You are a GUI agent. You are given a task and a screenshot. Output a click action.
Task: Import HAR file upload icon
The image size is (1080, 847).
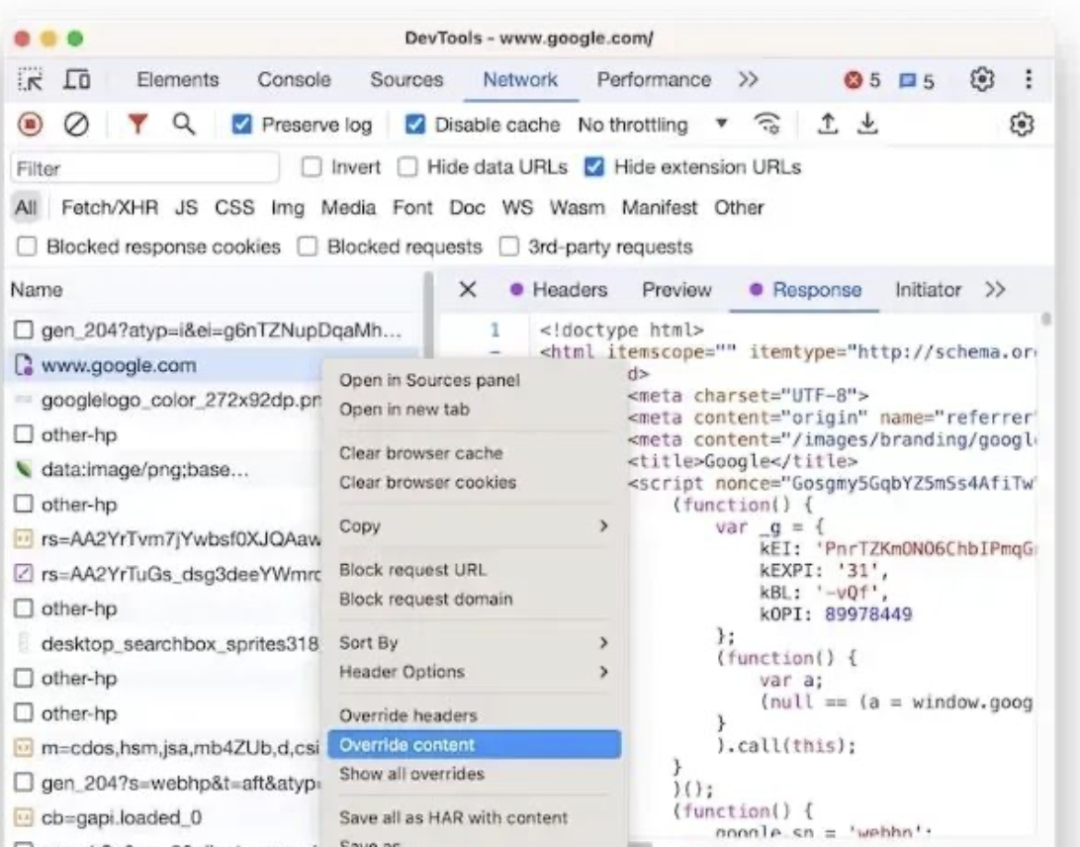pyautogui.click(x=827, y=124)
